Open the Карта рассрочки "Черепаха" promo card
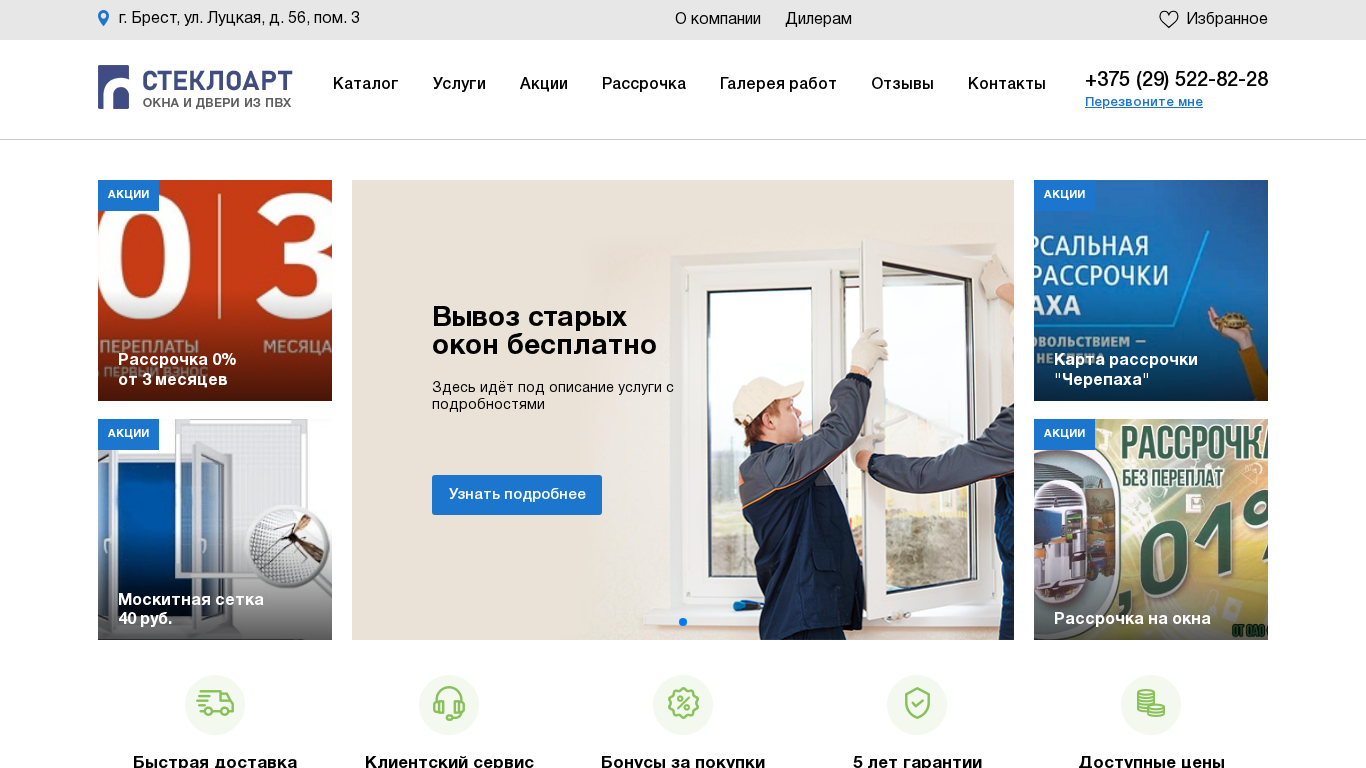 pos(1151,290)
